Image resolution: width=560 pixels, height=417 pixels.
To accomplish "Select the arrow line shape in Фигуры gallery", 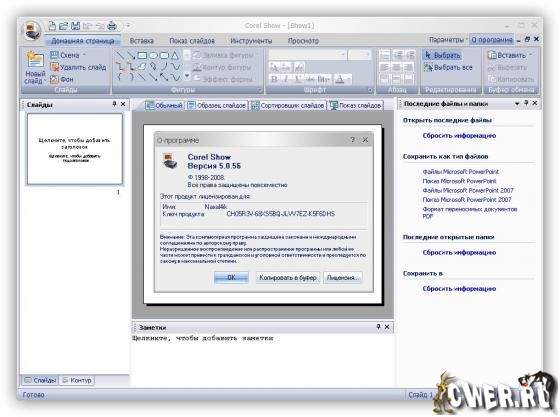I will coord(131,55).
